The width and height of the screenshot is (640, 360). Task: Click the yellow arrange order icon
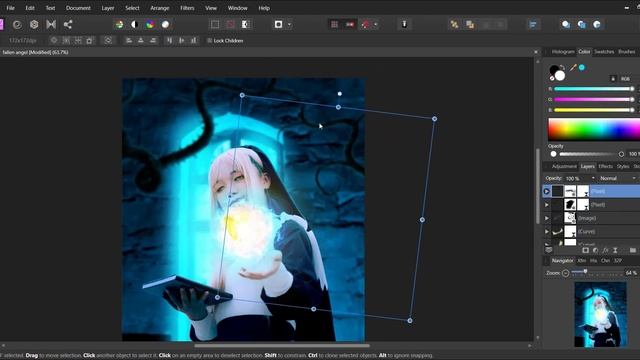coord(454,24)
